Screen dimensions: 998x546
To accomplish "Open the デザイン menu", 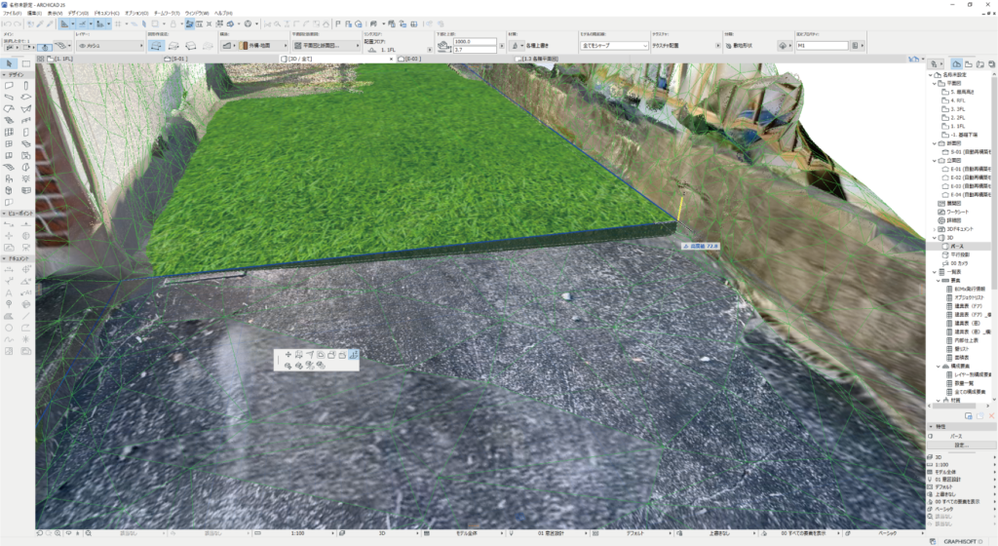I will pos(78,13).
